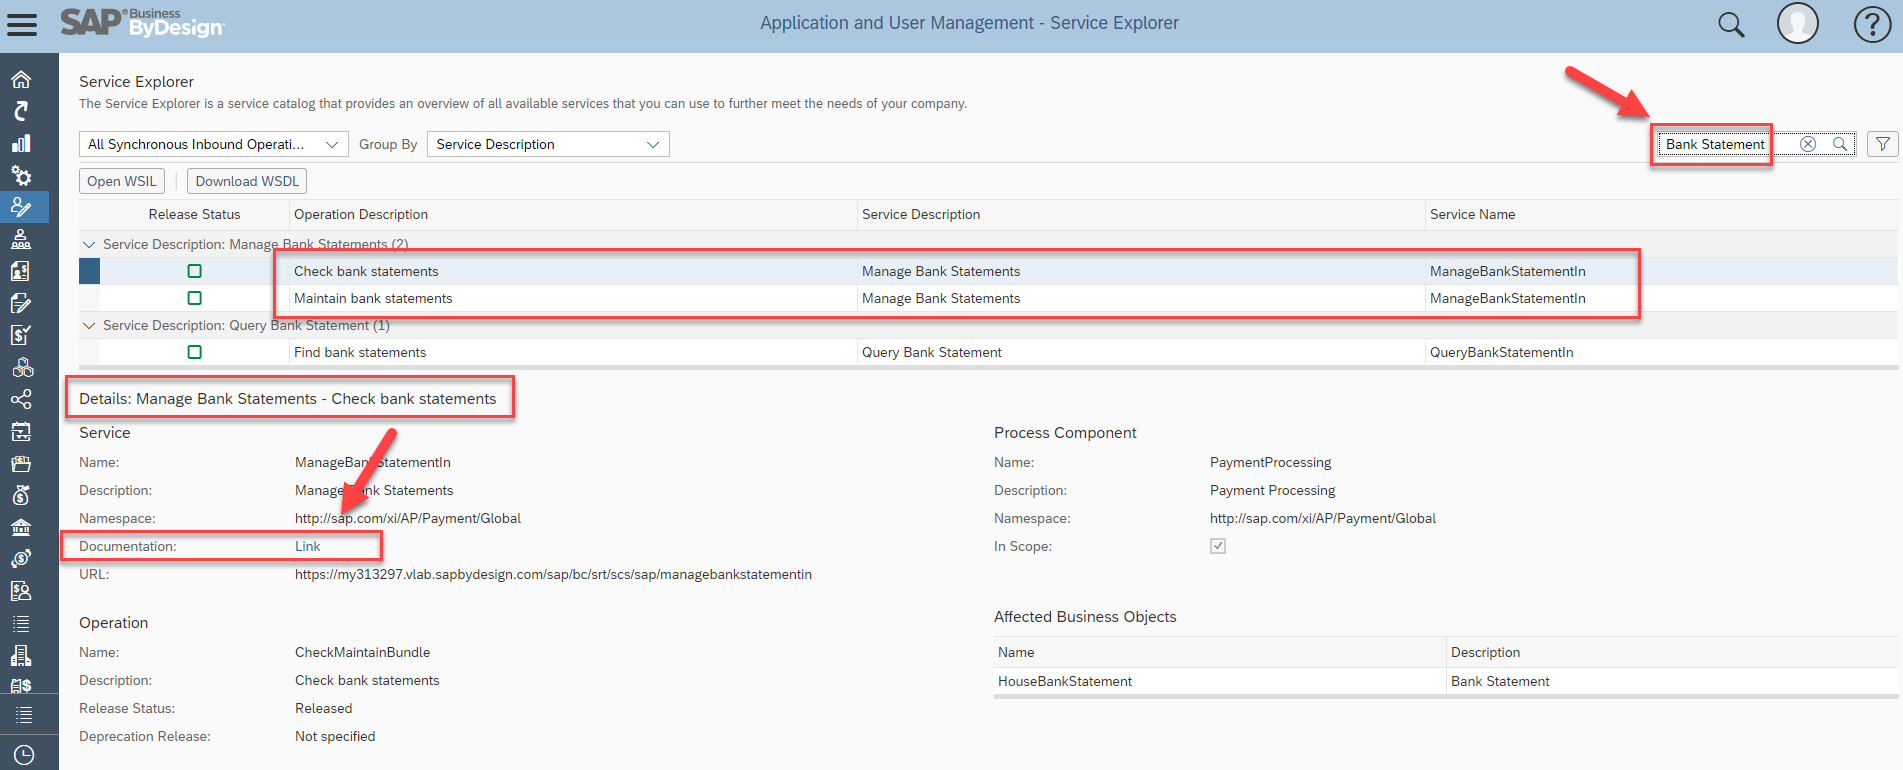Image resolution: width=1903 pixels, height=770 pixels.
Task: Open the help question mark icon
Action: (1872, 24)
